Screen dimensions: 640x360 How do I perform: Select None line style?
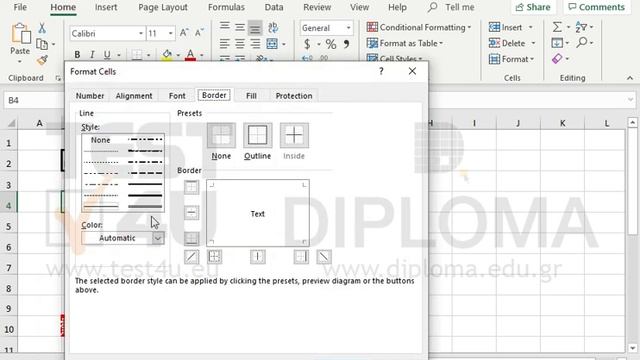pos(101,140)
